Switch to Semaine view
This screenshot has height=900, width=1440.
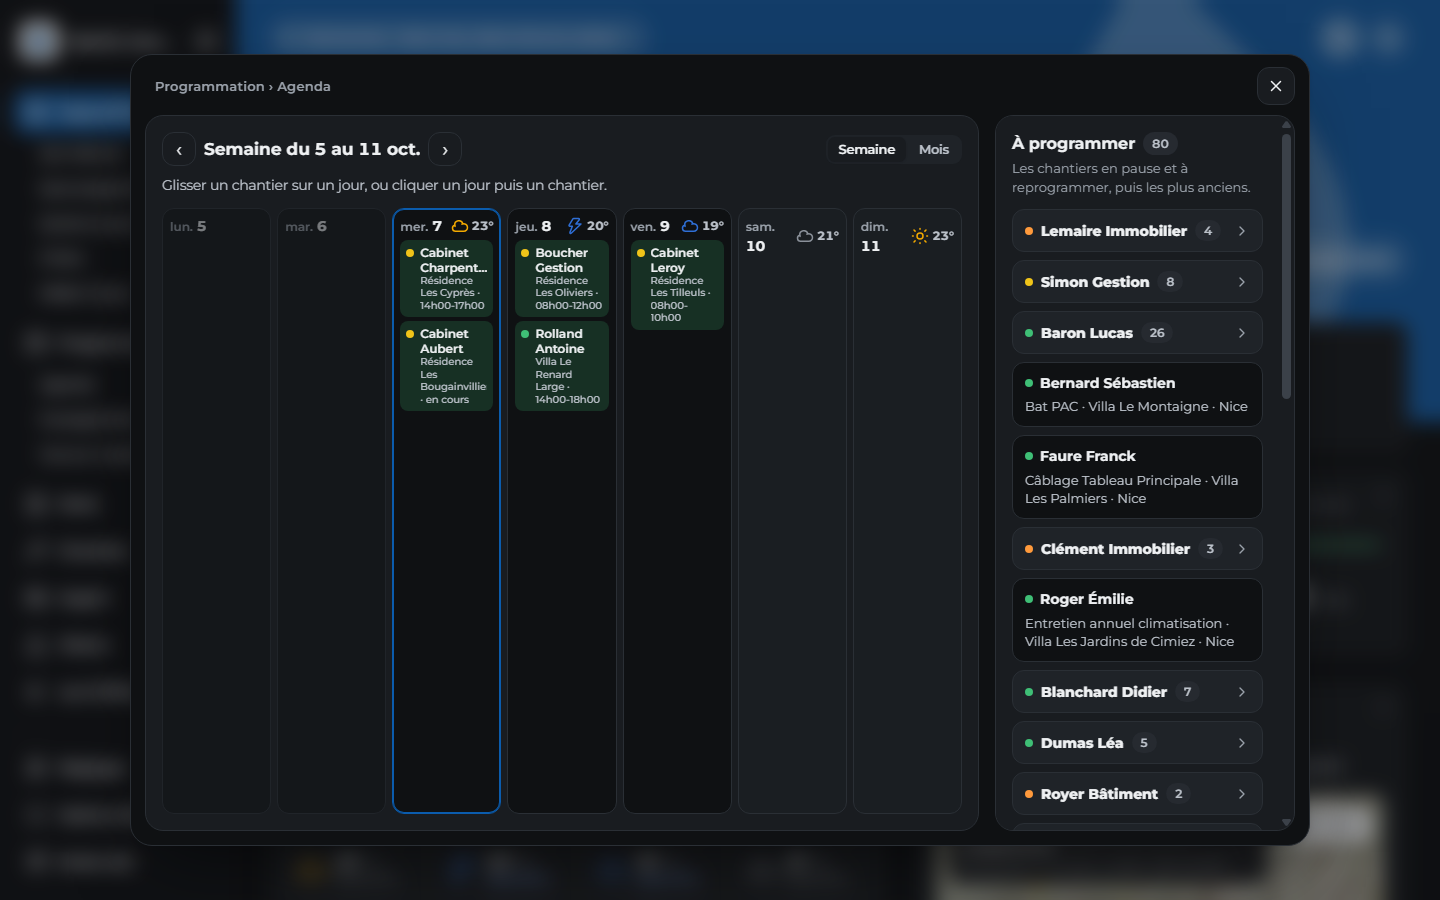click(866, 150)
